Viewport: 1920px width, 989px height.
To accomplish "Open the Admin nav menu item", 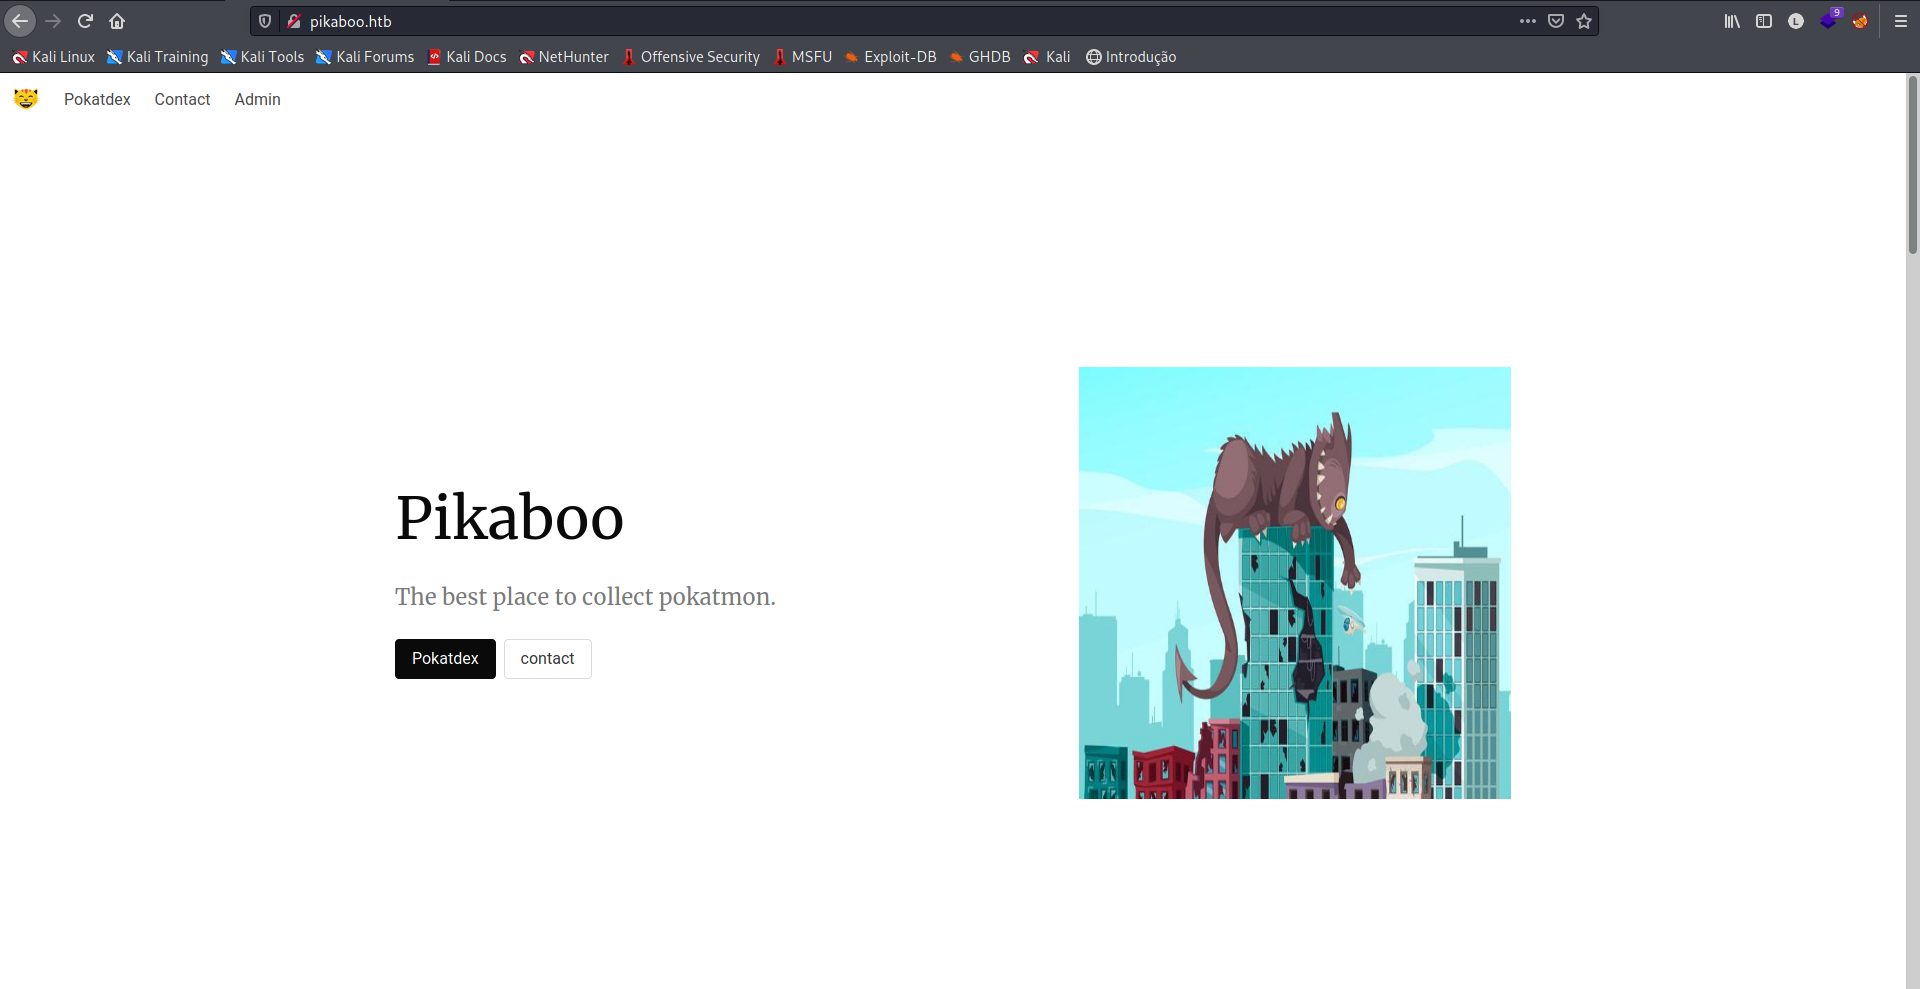I will (x=257, y=99).
